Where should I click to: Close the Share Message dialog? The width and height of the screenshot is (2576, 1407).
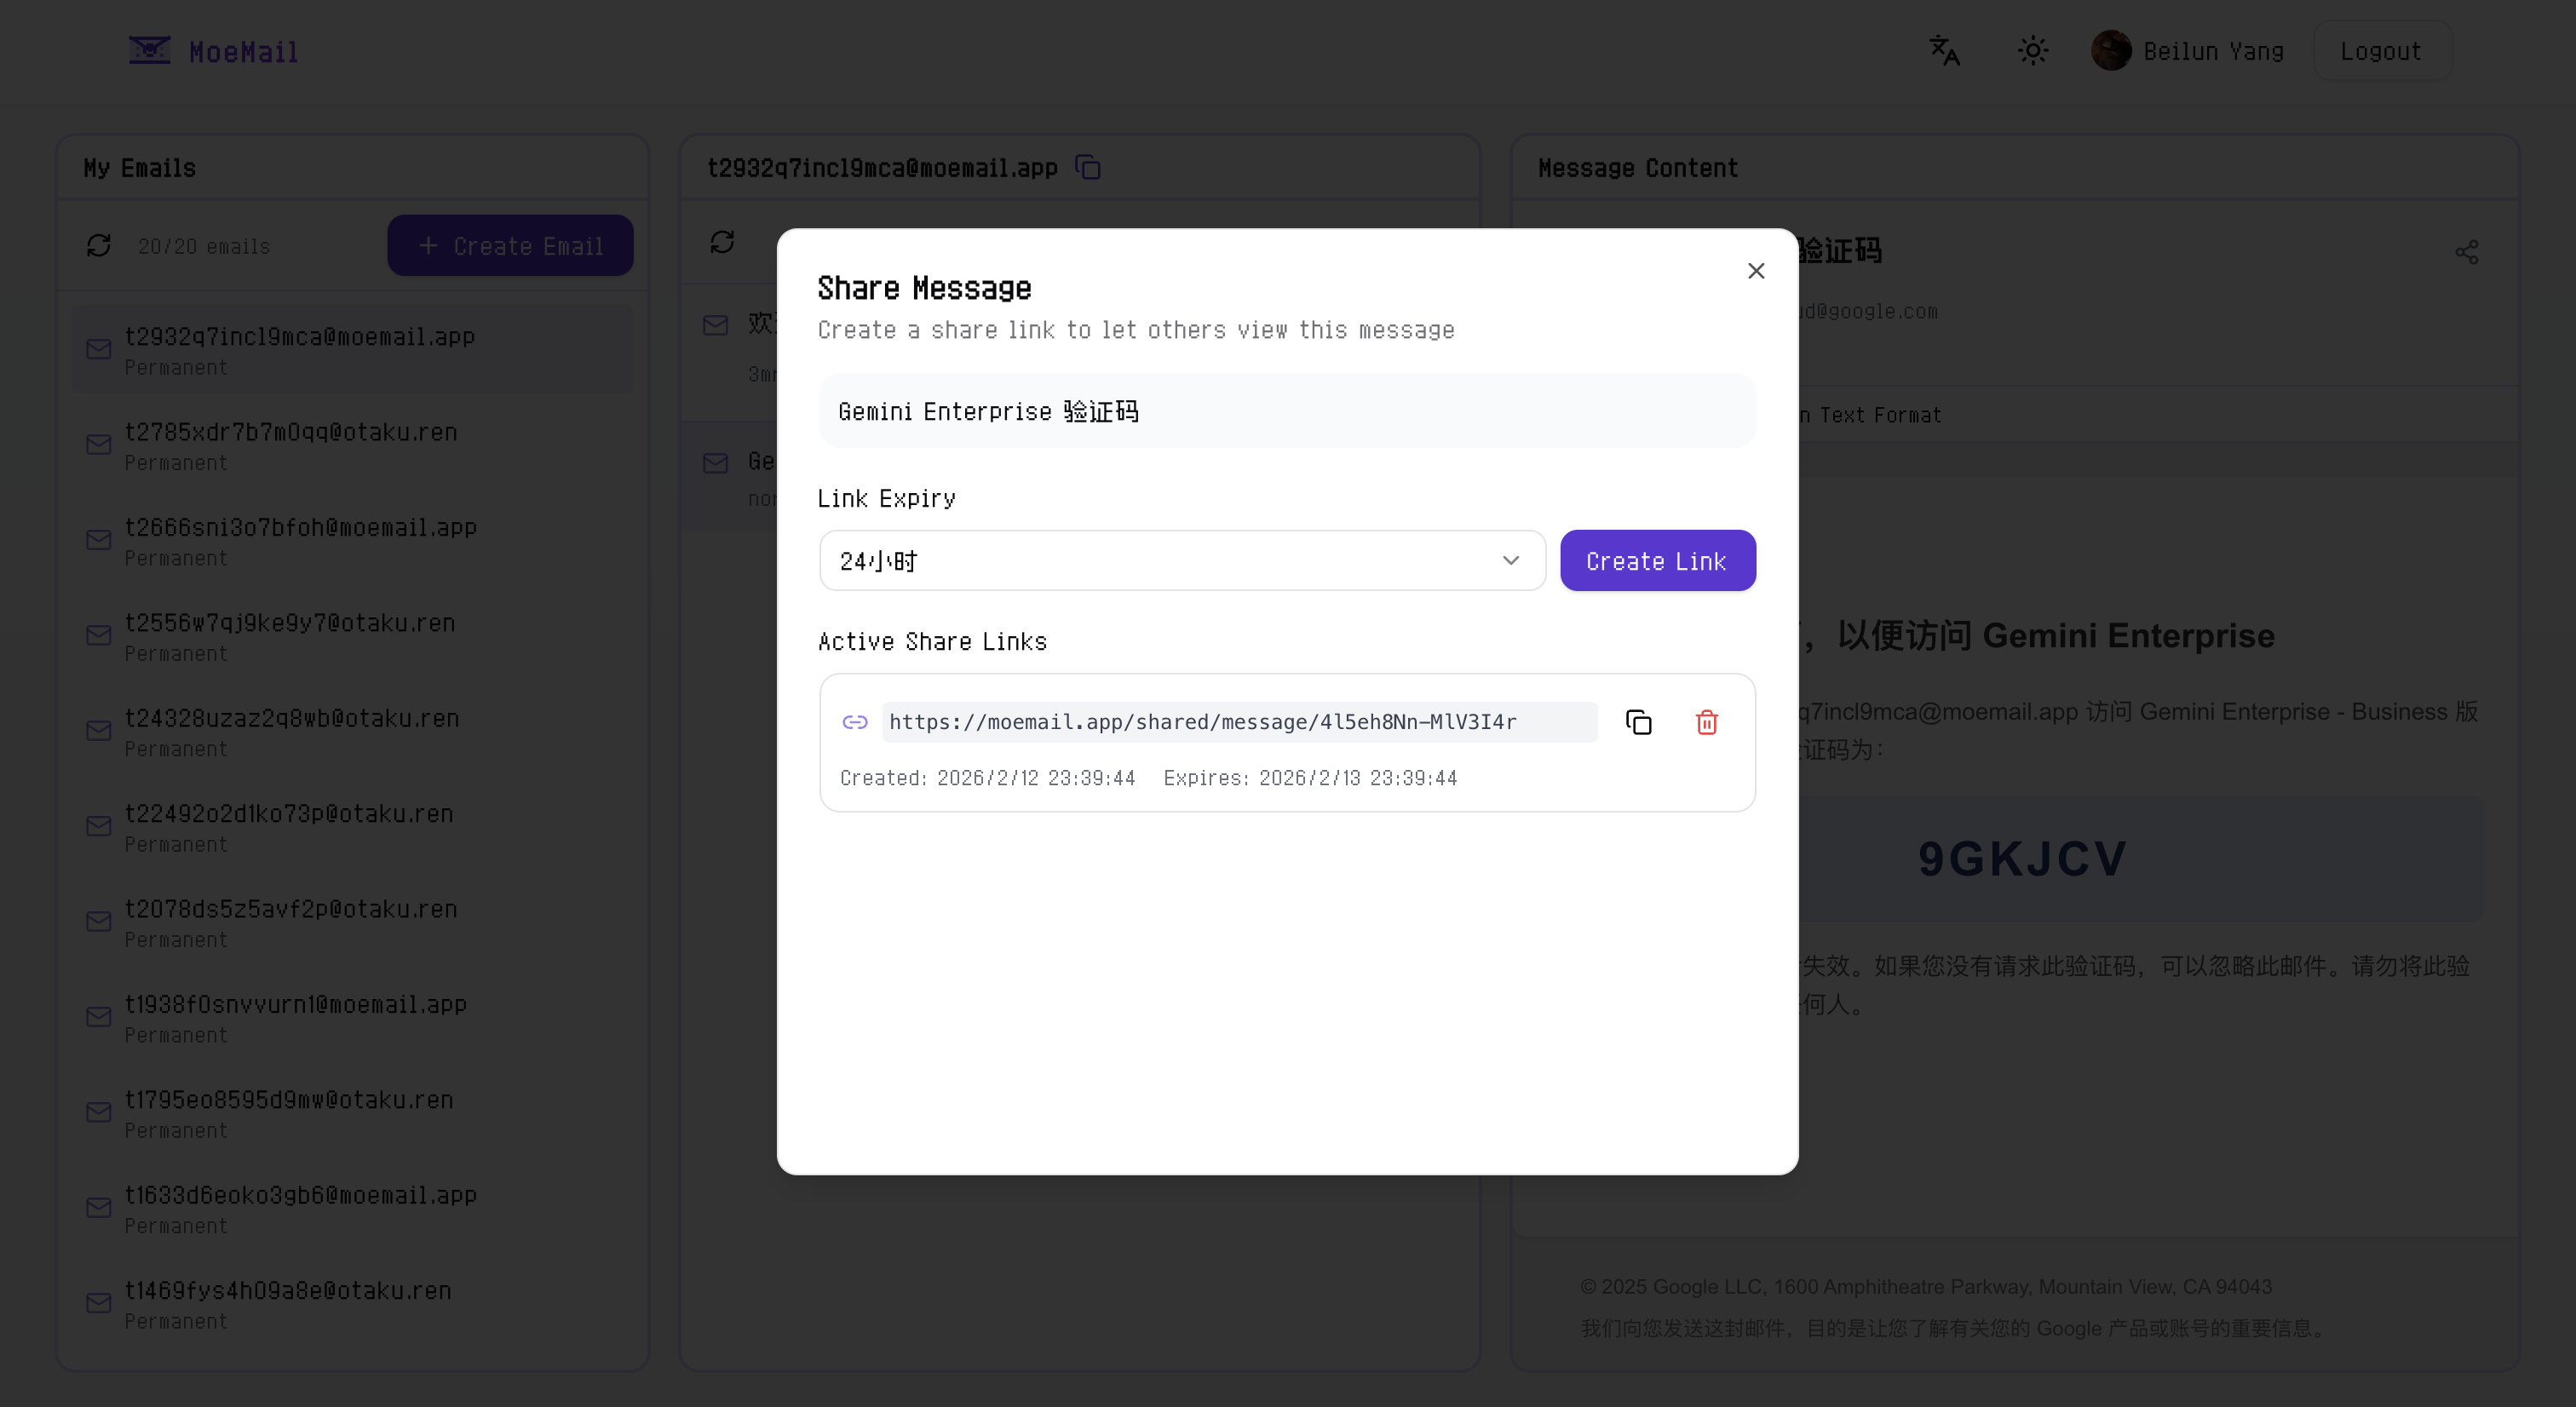[x=1755, y=270]
